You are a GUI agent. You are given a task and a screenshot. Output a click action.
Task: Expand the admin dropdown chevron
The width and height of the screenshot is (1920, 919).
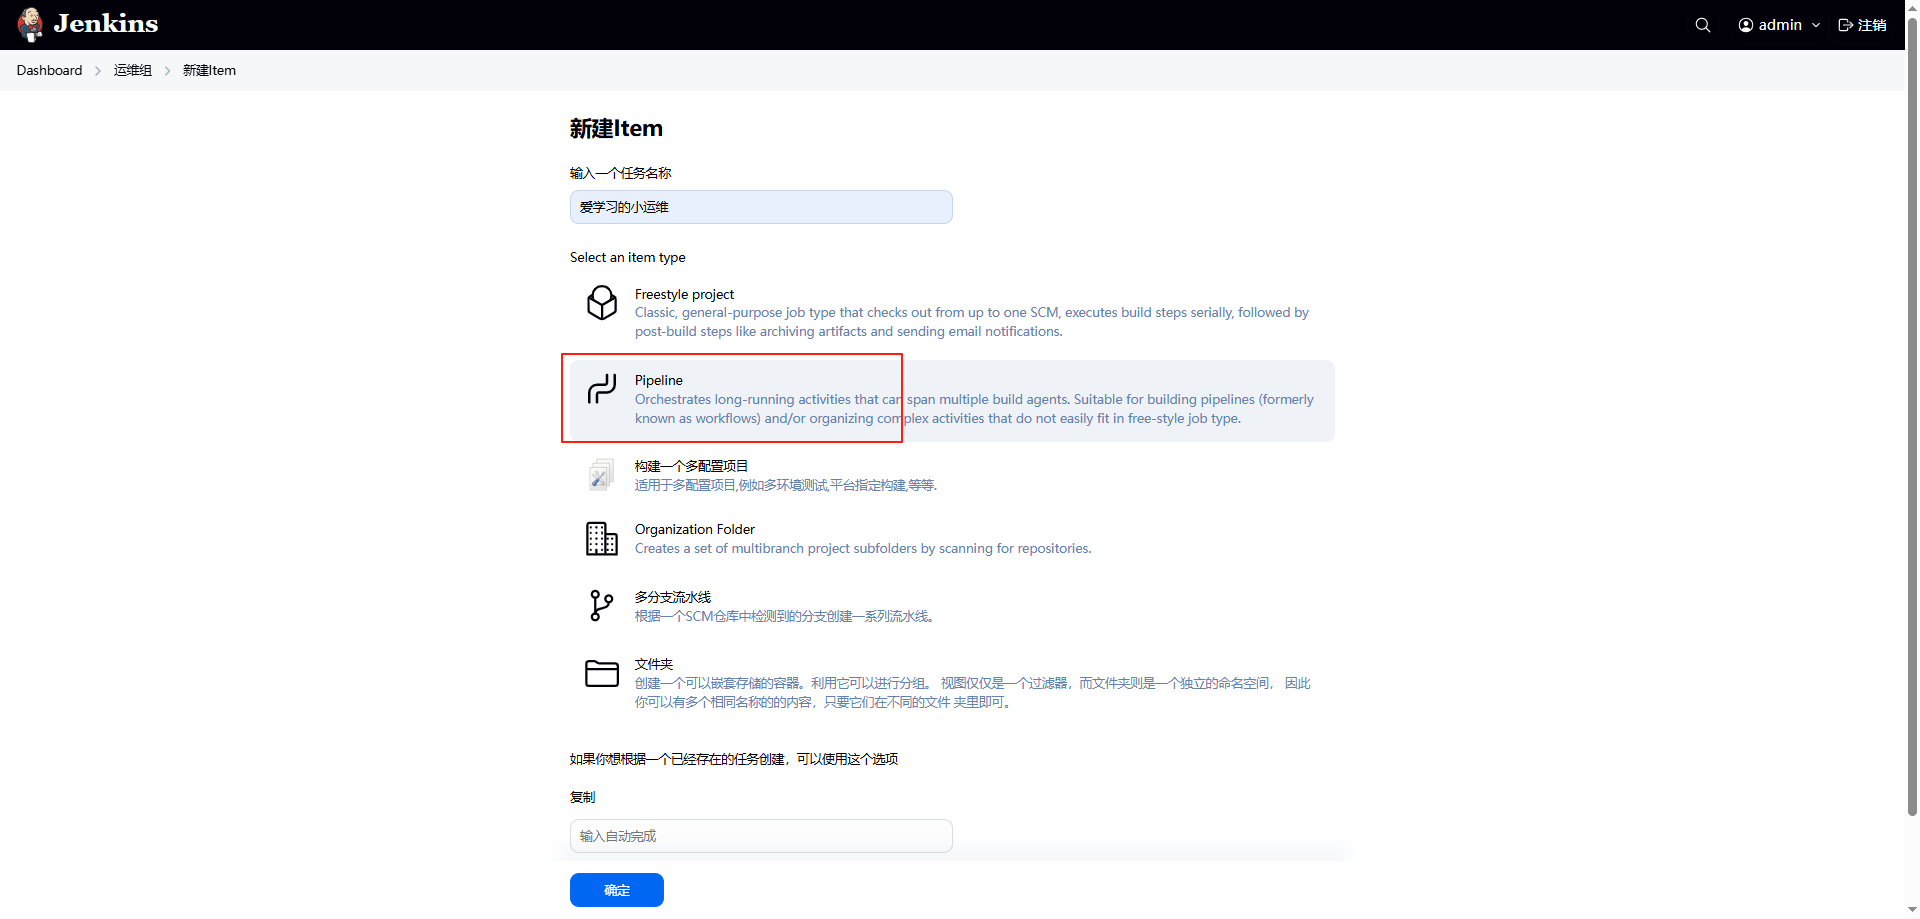click(1816, 25)
